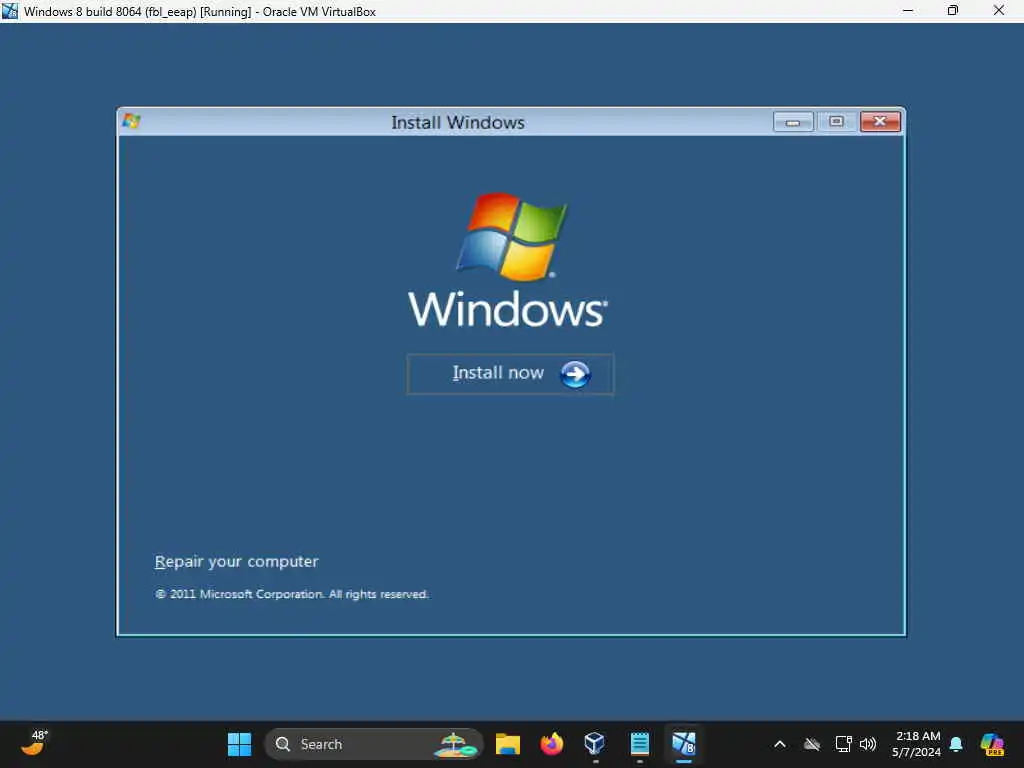Open the network status tray icon
The image size is (1024, 768).
[843, 744]
